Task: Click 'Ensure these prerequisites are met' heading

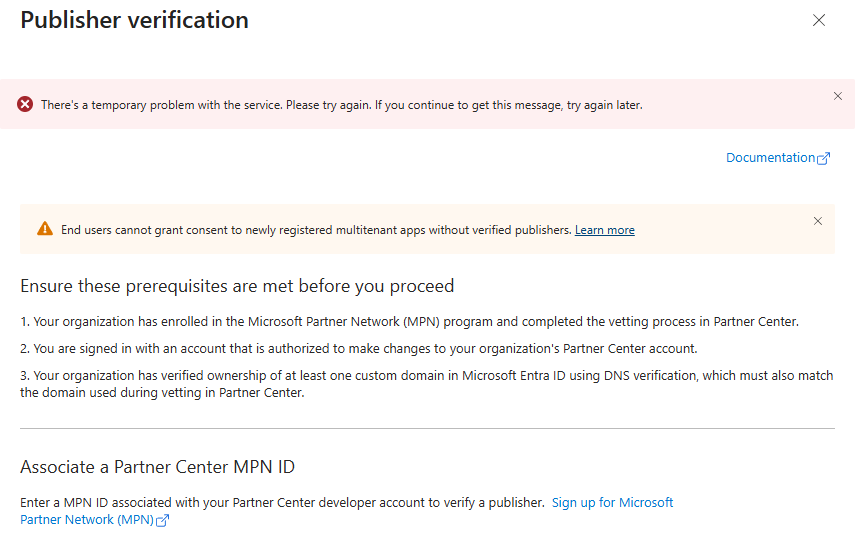Action: point(237,286)
